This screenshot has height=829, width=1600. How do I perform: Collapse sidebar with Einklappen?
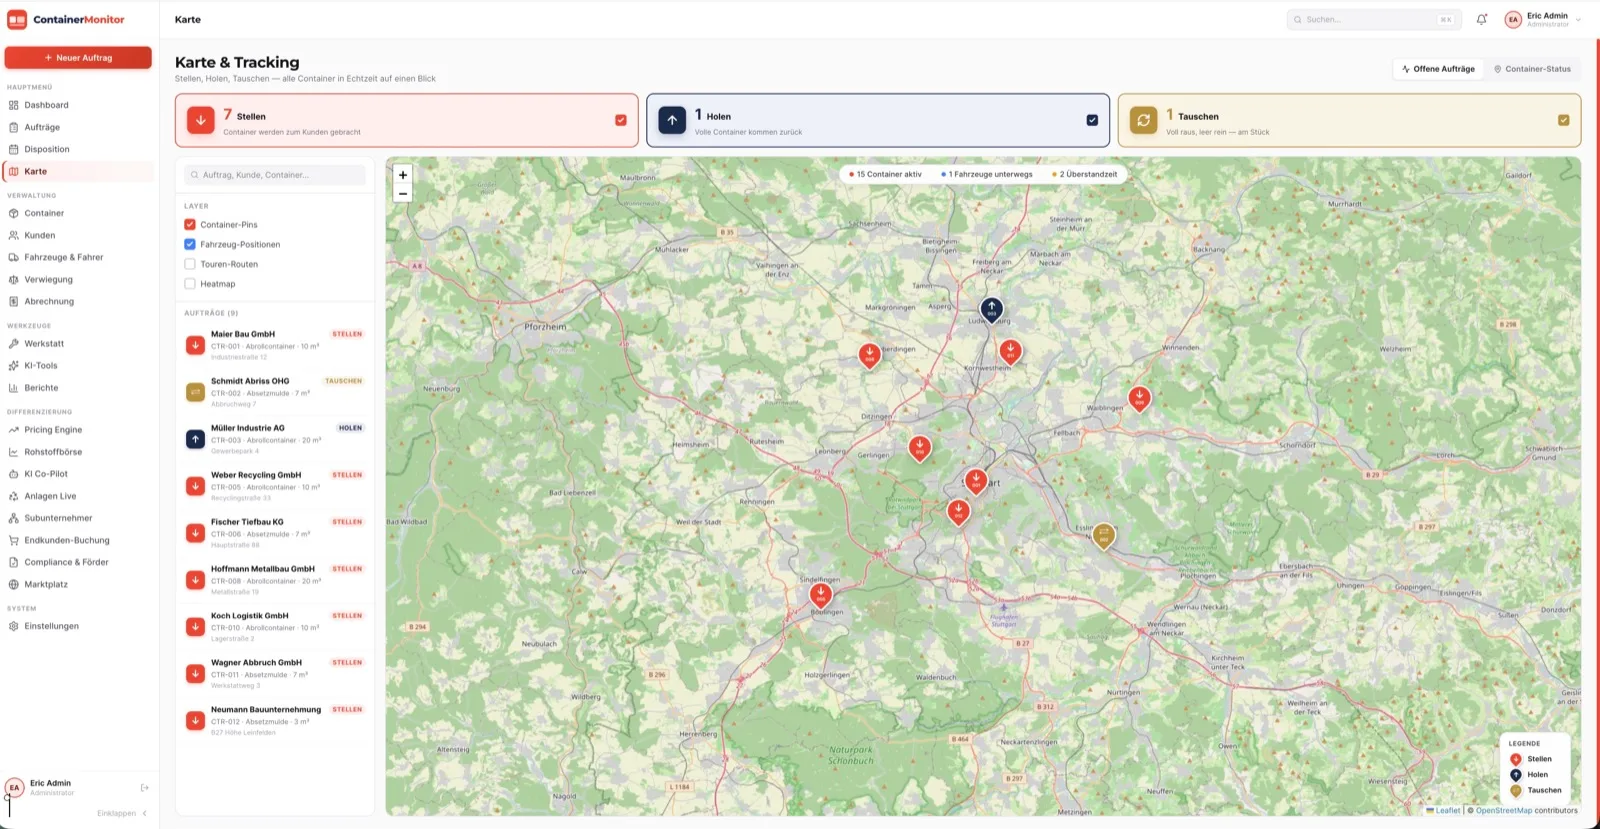pyautogui.click(x=122, y=813)
